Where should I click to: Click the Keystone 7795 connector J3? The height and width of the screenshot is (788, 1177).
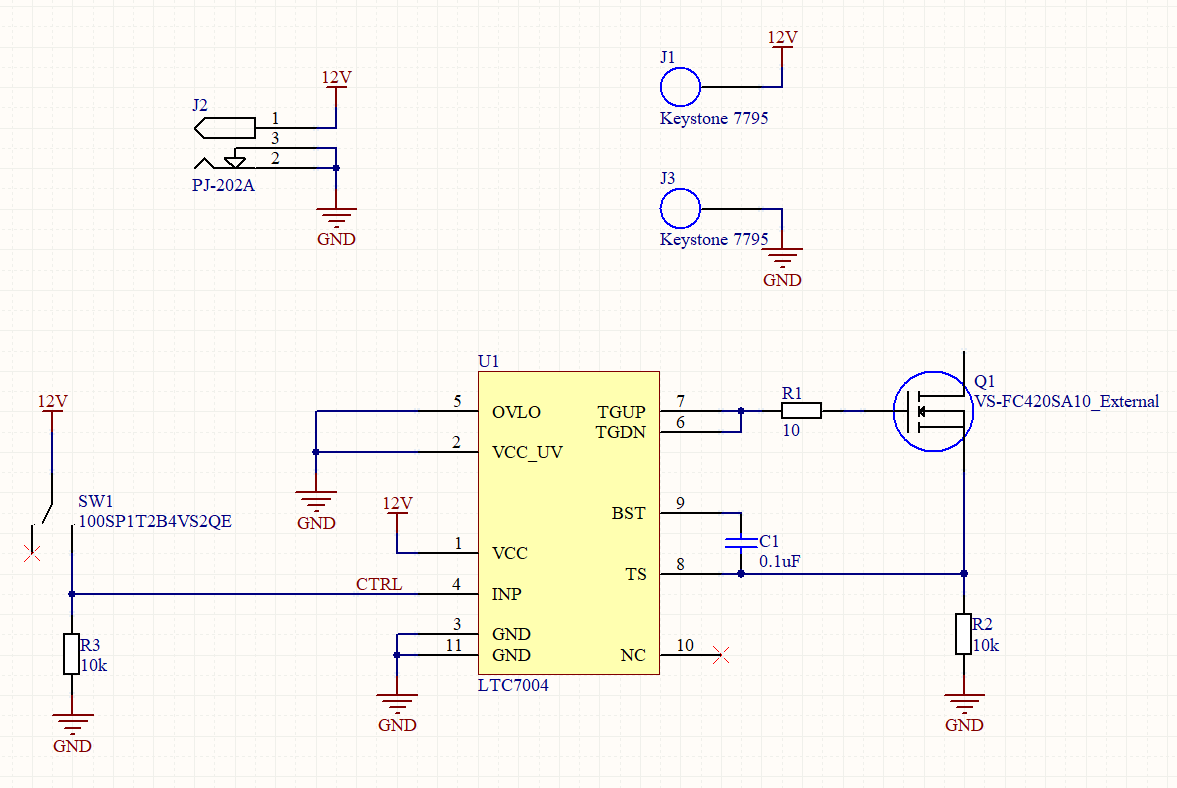tap(679, 209)
